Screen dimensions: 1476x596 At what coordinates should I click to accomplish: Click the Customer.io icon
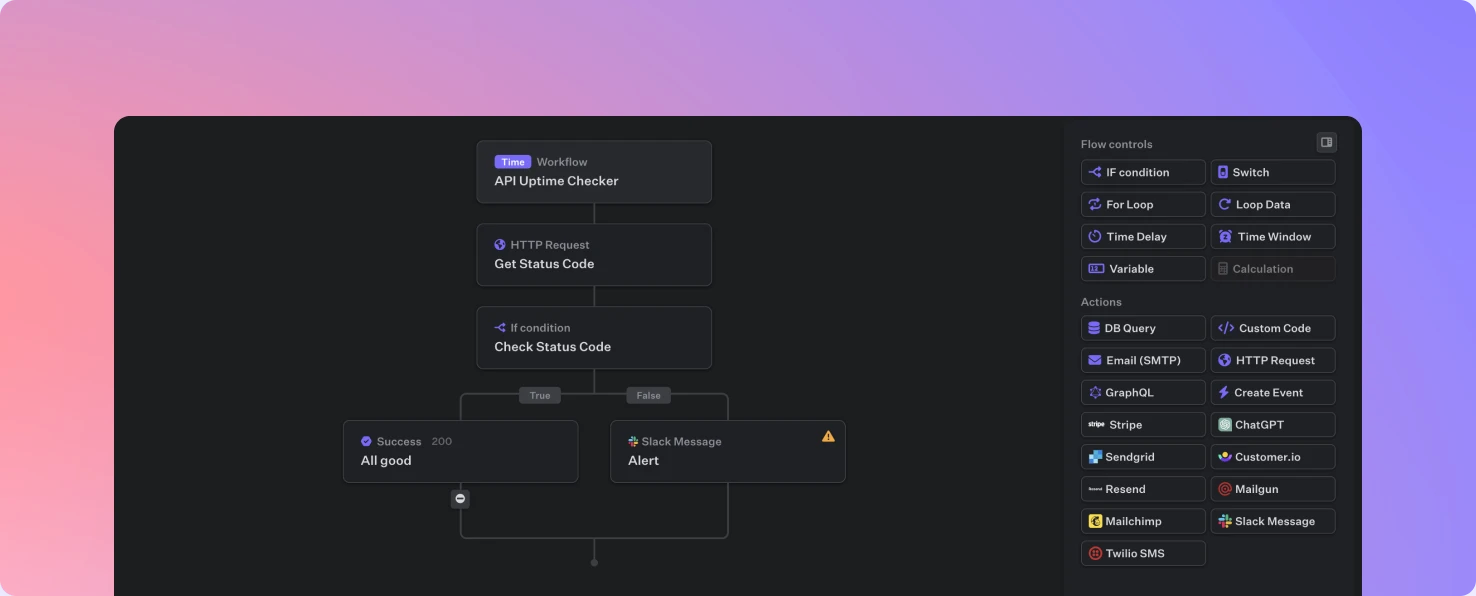(1224, 456)
